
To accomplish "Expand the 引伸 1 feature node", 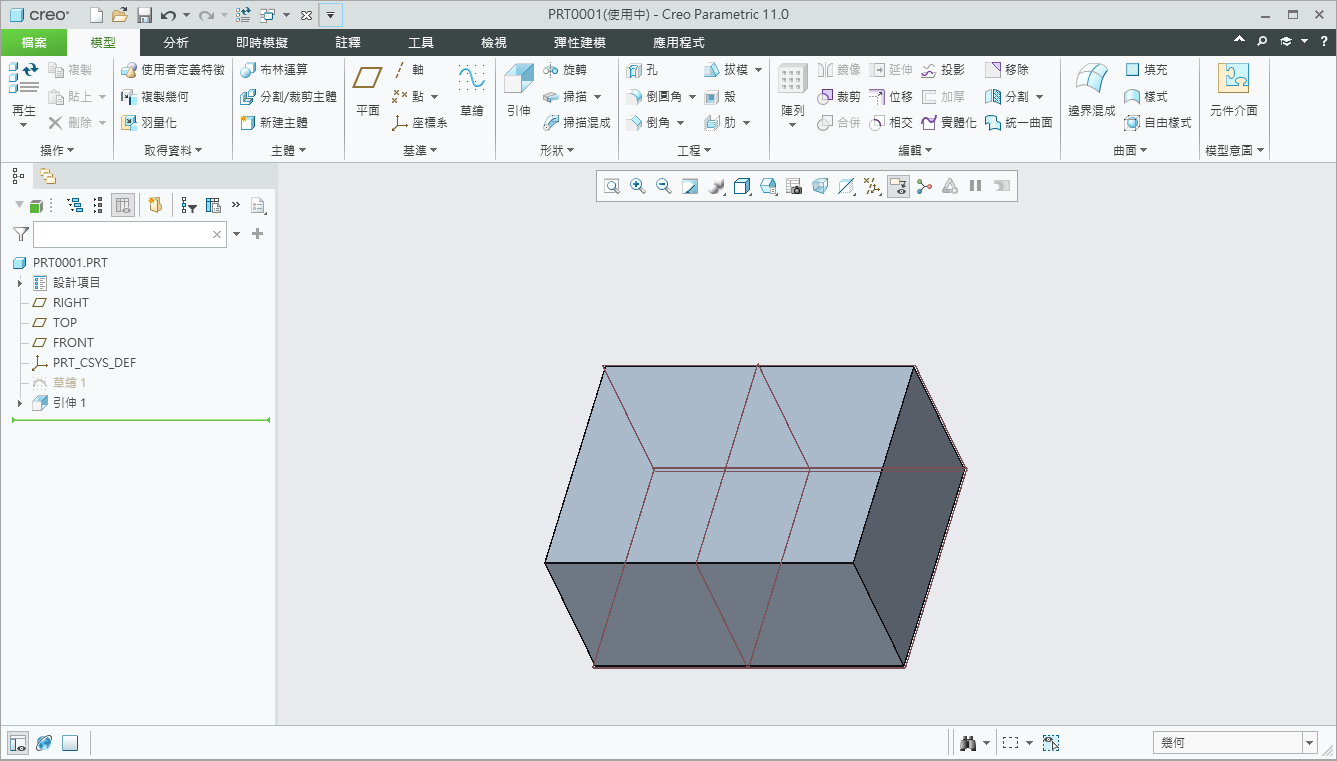I will [x=20, y=403].
